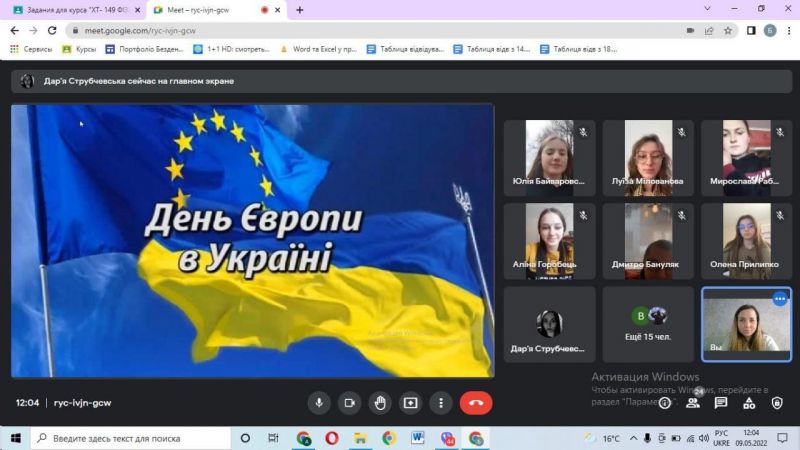
Task: Click camera permission icon in address bar
Action: [x=690, y=31]
